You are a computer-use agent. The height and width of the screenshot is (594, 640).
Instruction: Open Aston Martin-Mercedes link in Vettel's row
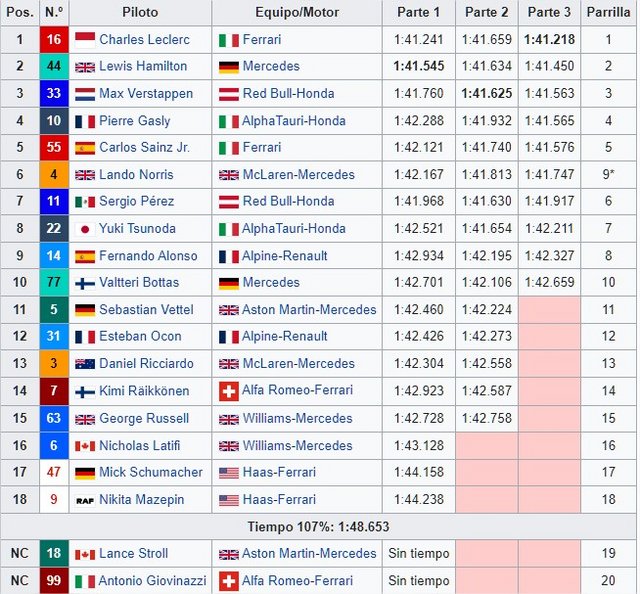point(309,310)
